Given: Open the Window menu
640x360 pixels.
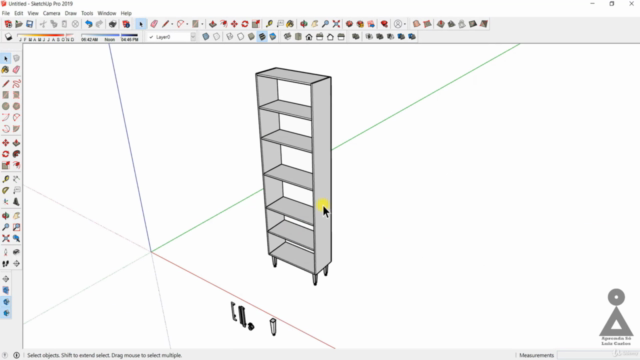Looking at the screenshot, I should (x=107, y=13).
